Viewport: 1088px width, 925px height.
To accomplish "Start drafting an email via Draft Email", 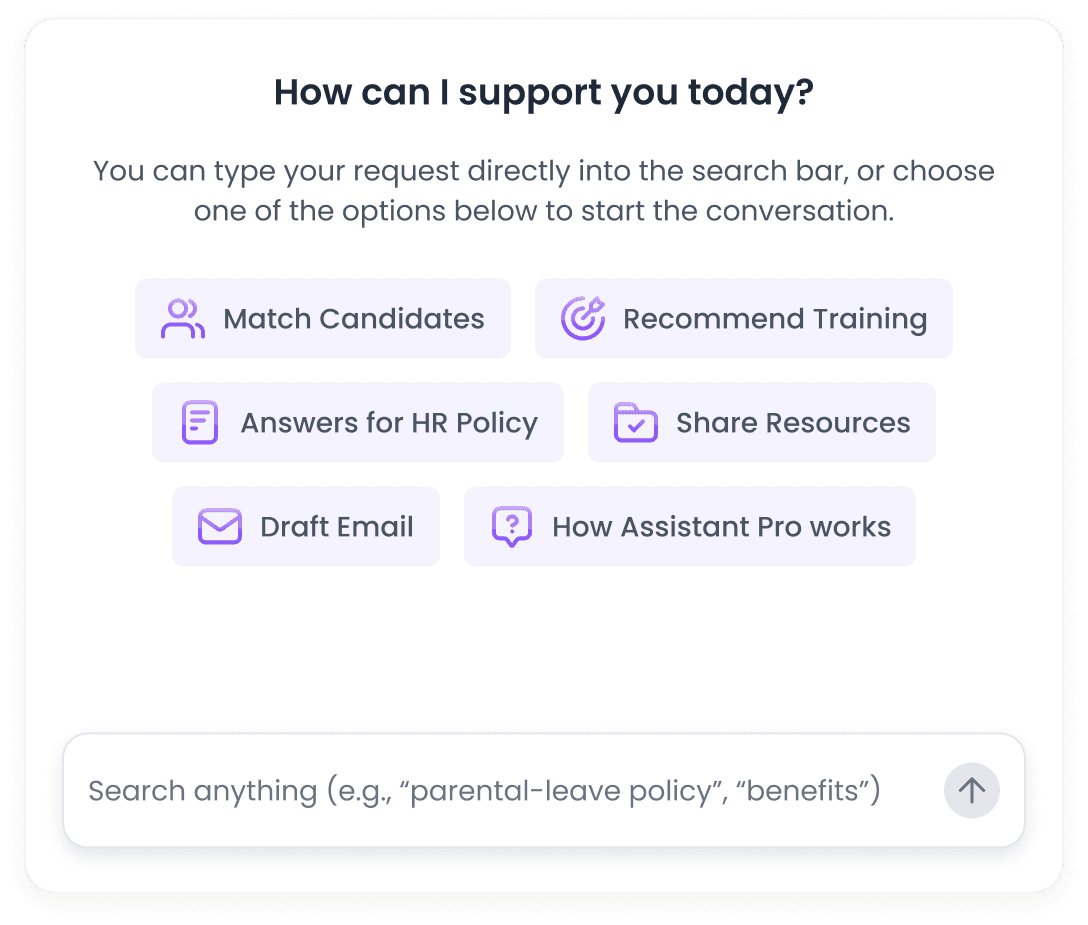I will [x=306, y=526].
